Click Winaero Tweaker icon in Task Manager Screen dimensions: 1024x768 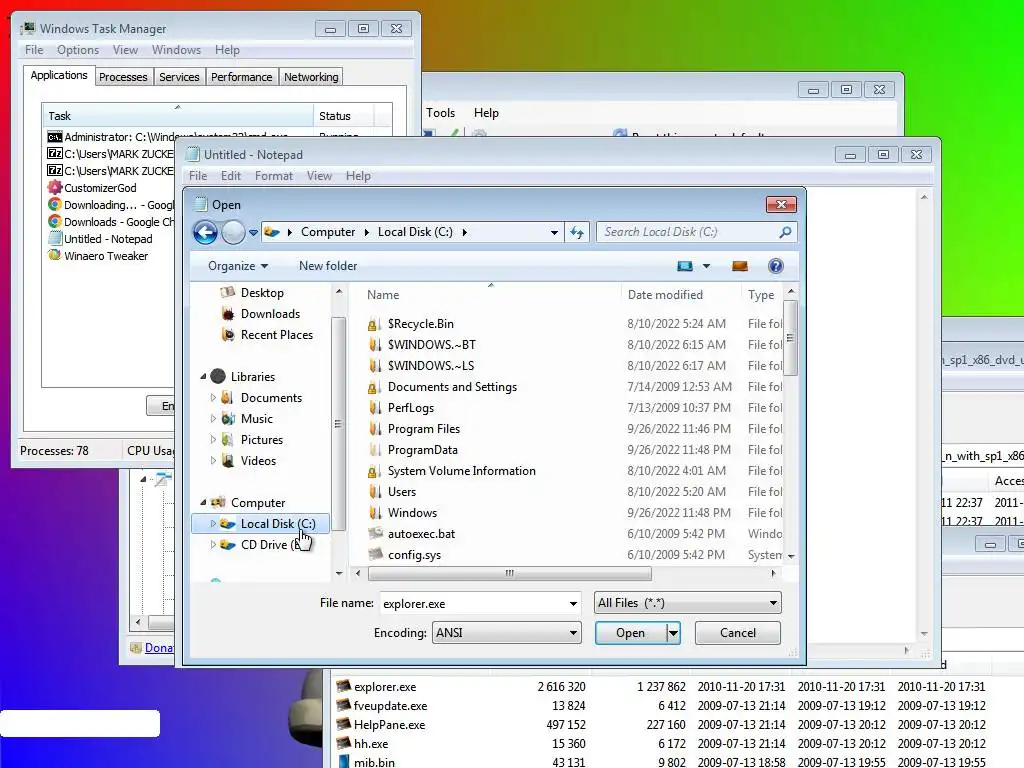pyautogui.click(x=55, y=255)
